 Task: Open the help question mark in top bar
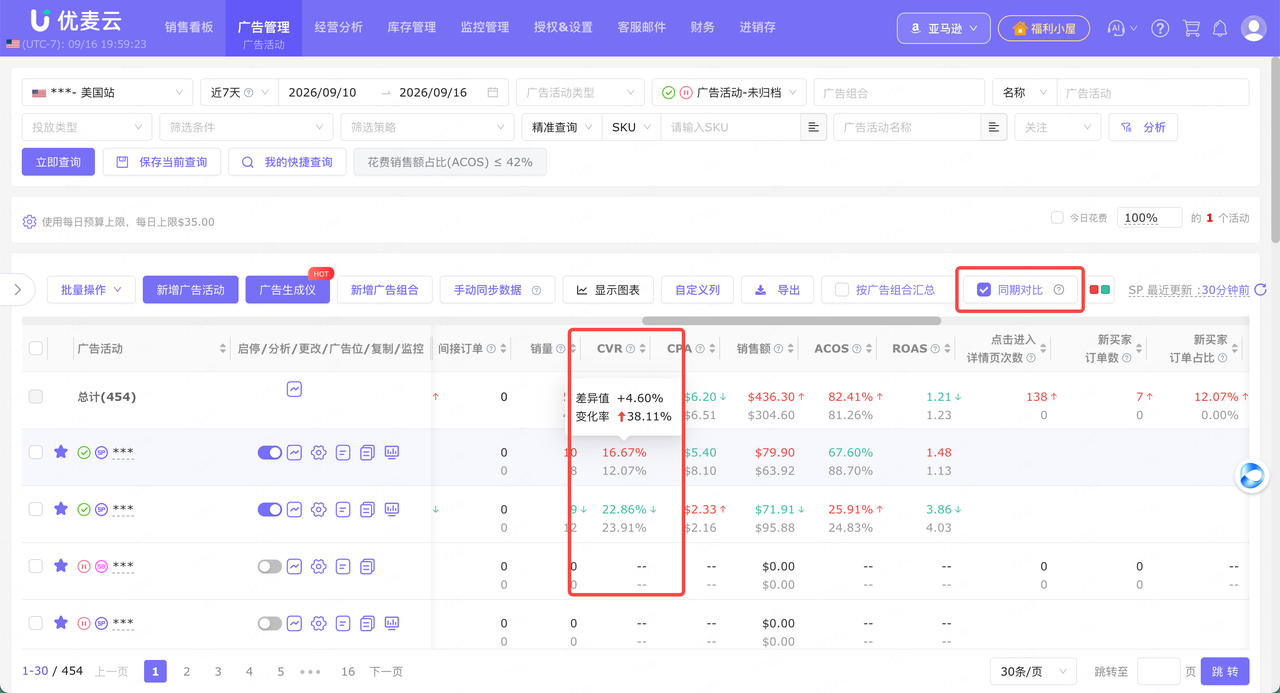1160,28
